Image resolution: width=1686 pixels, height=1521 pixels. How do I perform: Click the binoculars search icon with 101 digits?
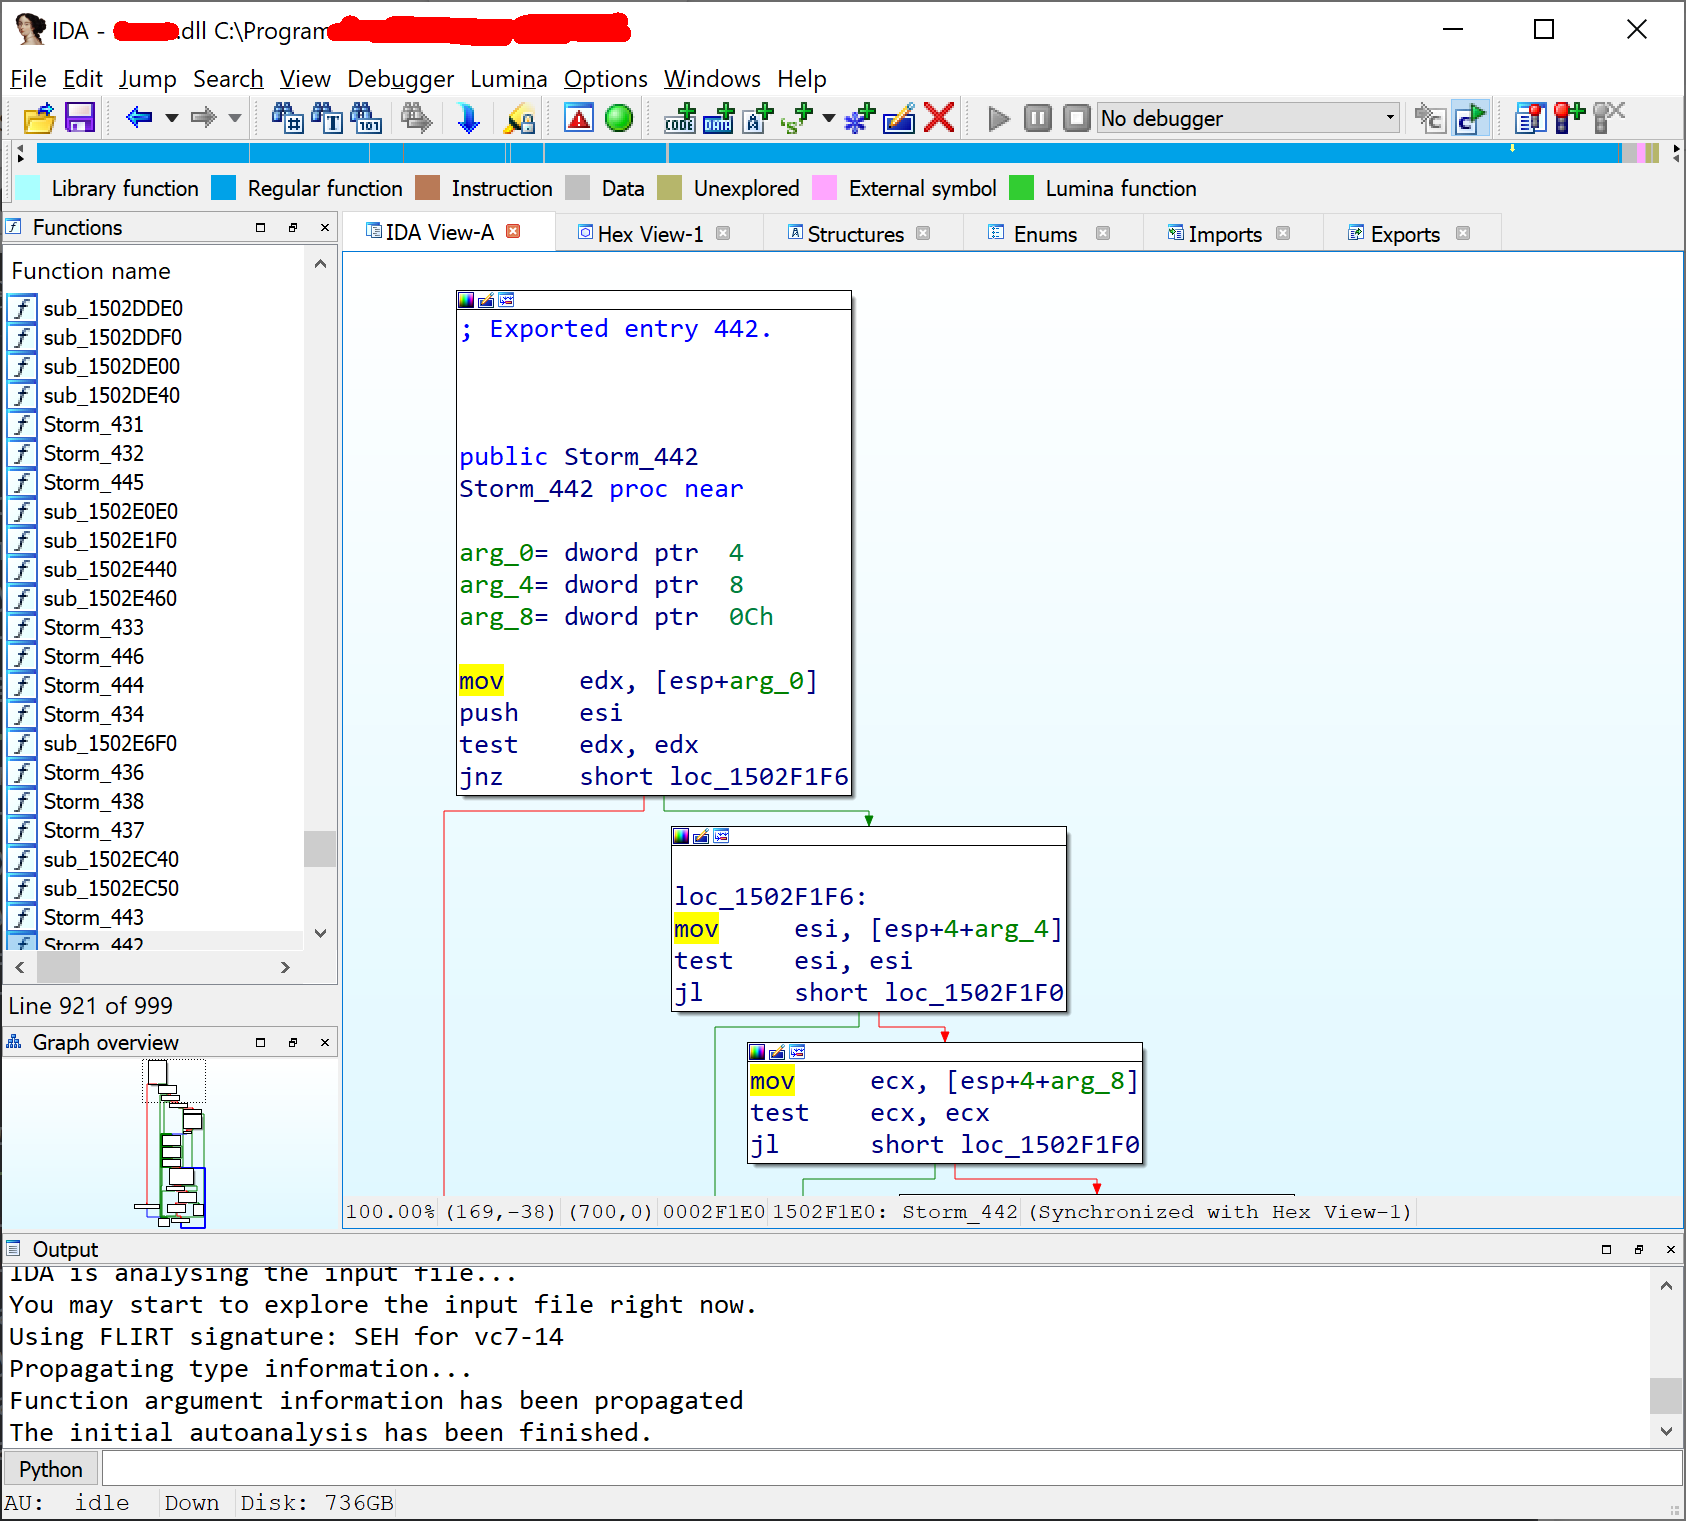(x=366, y=118)
